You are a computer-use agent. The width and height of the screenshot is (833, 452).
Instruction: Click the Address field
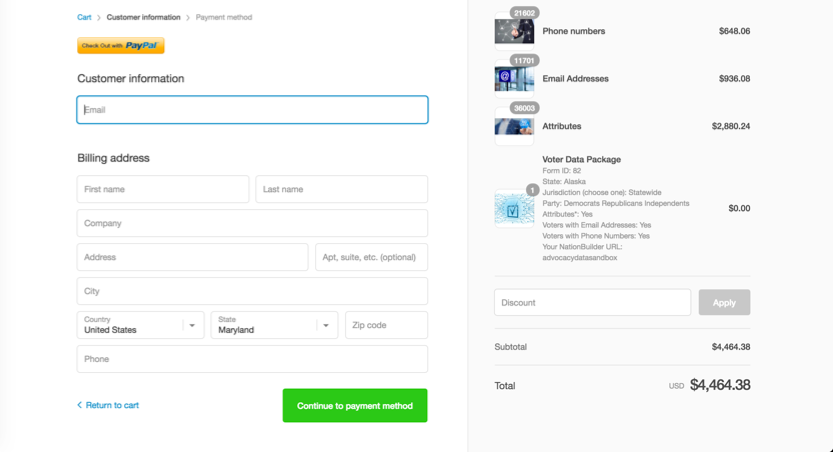click(192, 257)
